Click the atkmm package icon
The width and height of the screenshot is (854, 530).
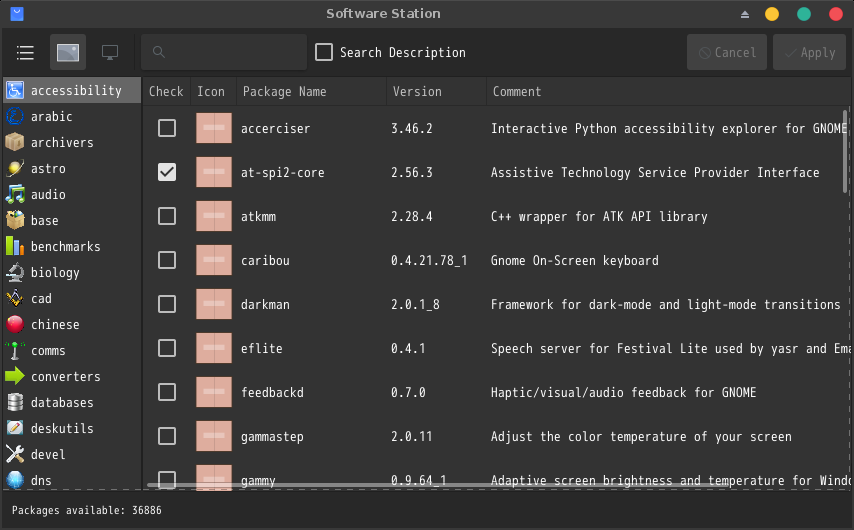tap(214, 216)
